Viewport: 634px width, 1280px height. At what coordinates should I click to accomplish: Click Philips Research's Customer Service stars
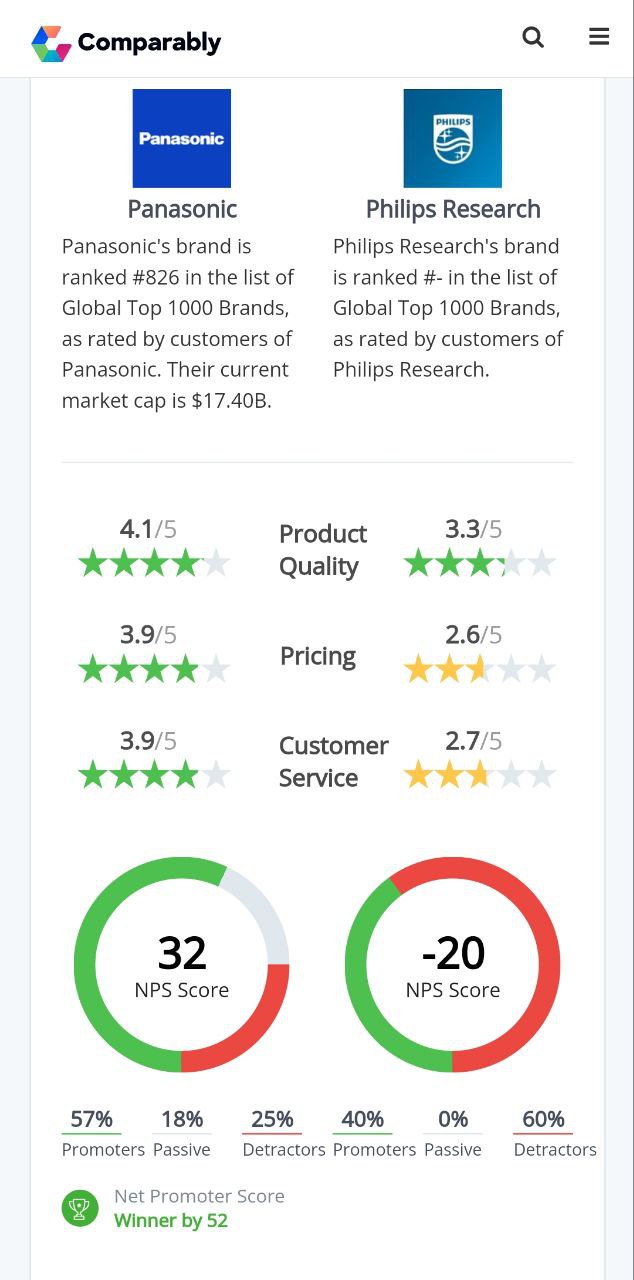tap(480, 775)
